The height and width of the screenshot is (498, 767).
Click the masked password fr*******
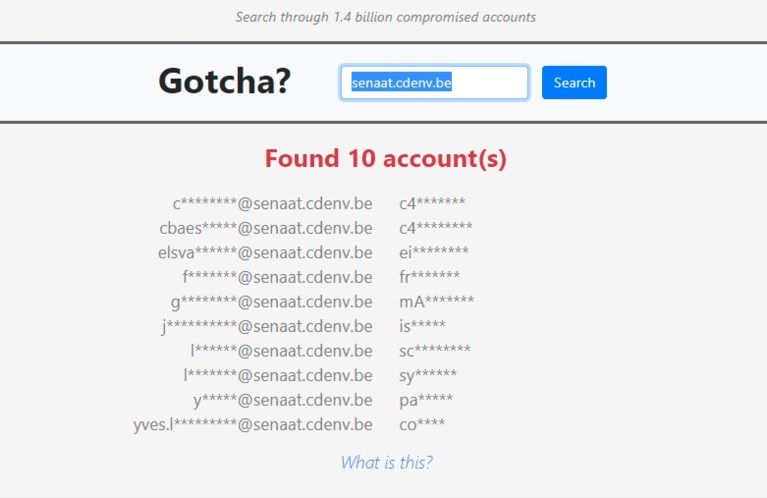(x=429, y=277)
